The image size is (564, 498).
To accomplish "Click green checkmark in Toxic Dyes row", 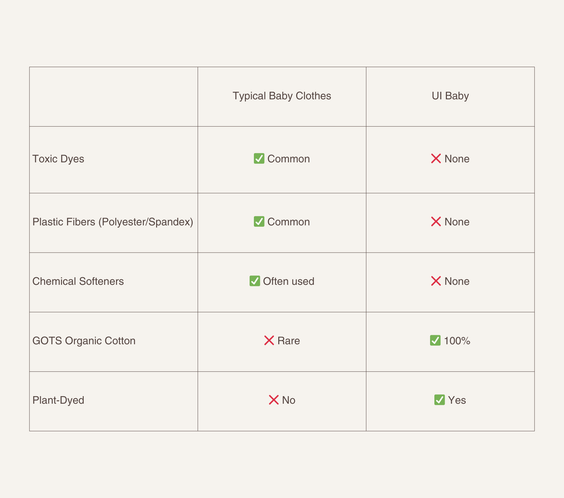I will [259, 159].
